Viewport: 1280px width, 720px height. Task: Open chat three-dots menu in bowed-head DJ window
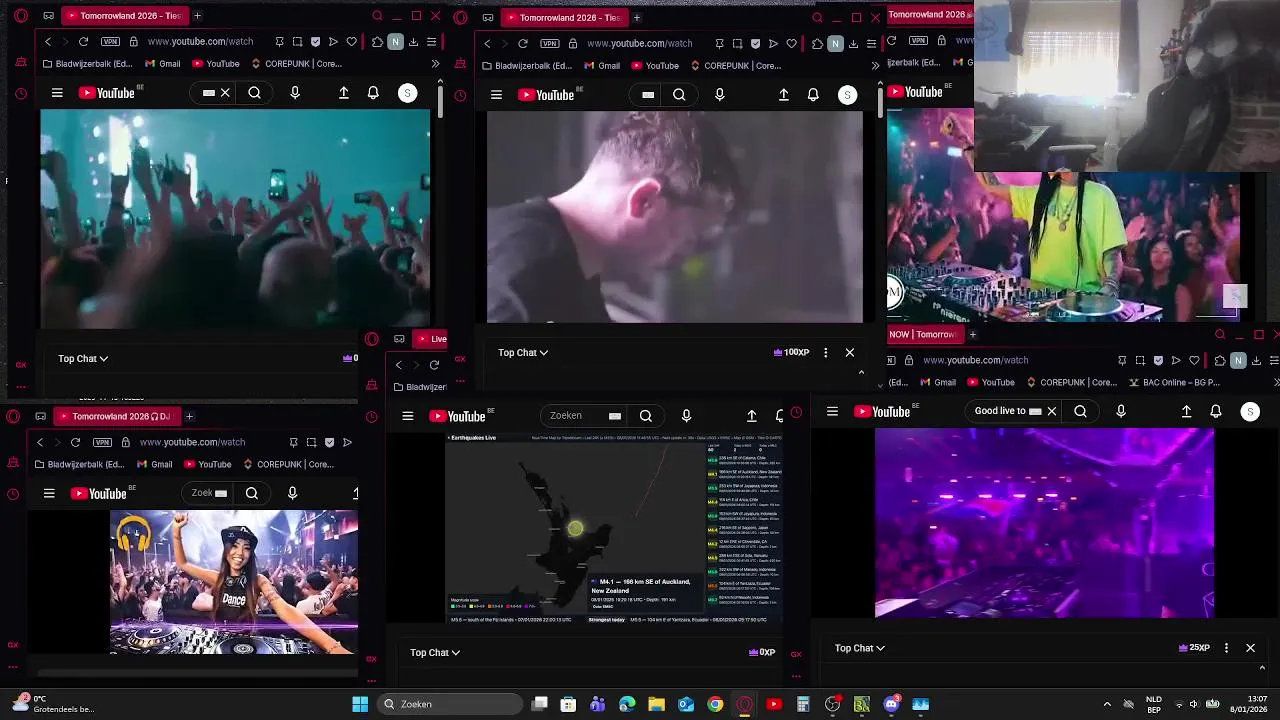click(825, 352)
